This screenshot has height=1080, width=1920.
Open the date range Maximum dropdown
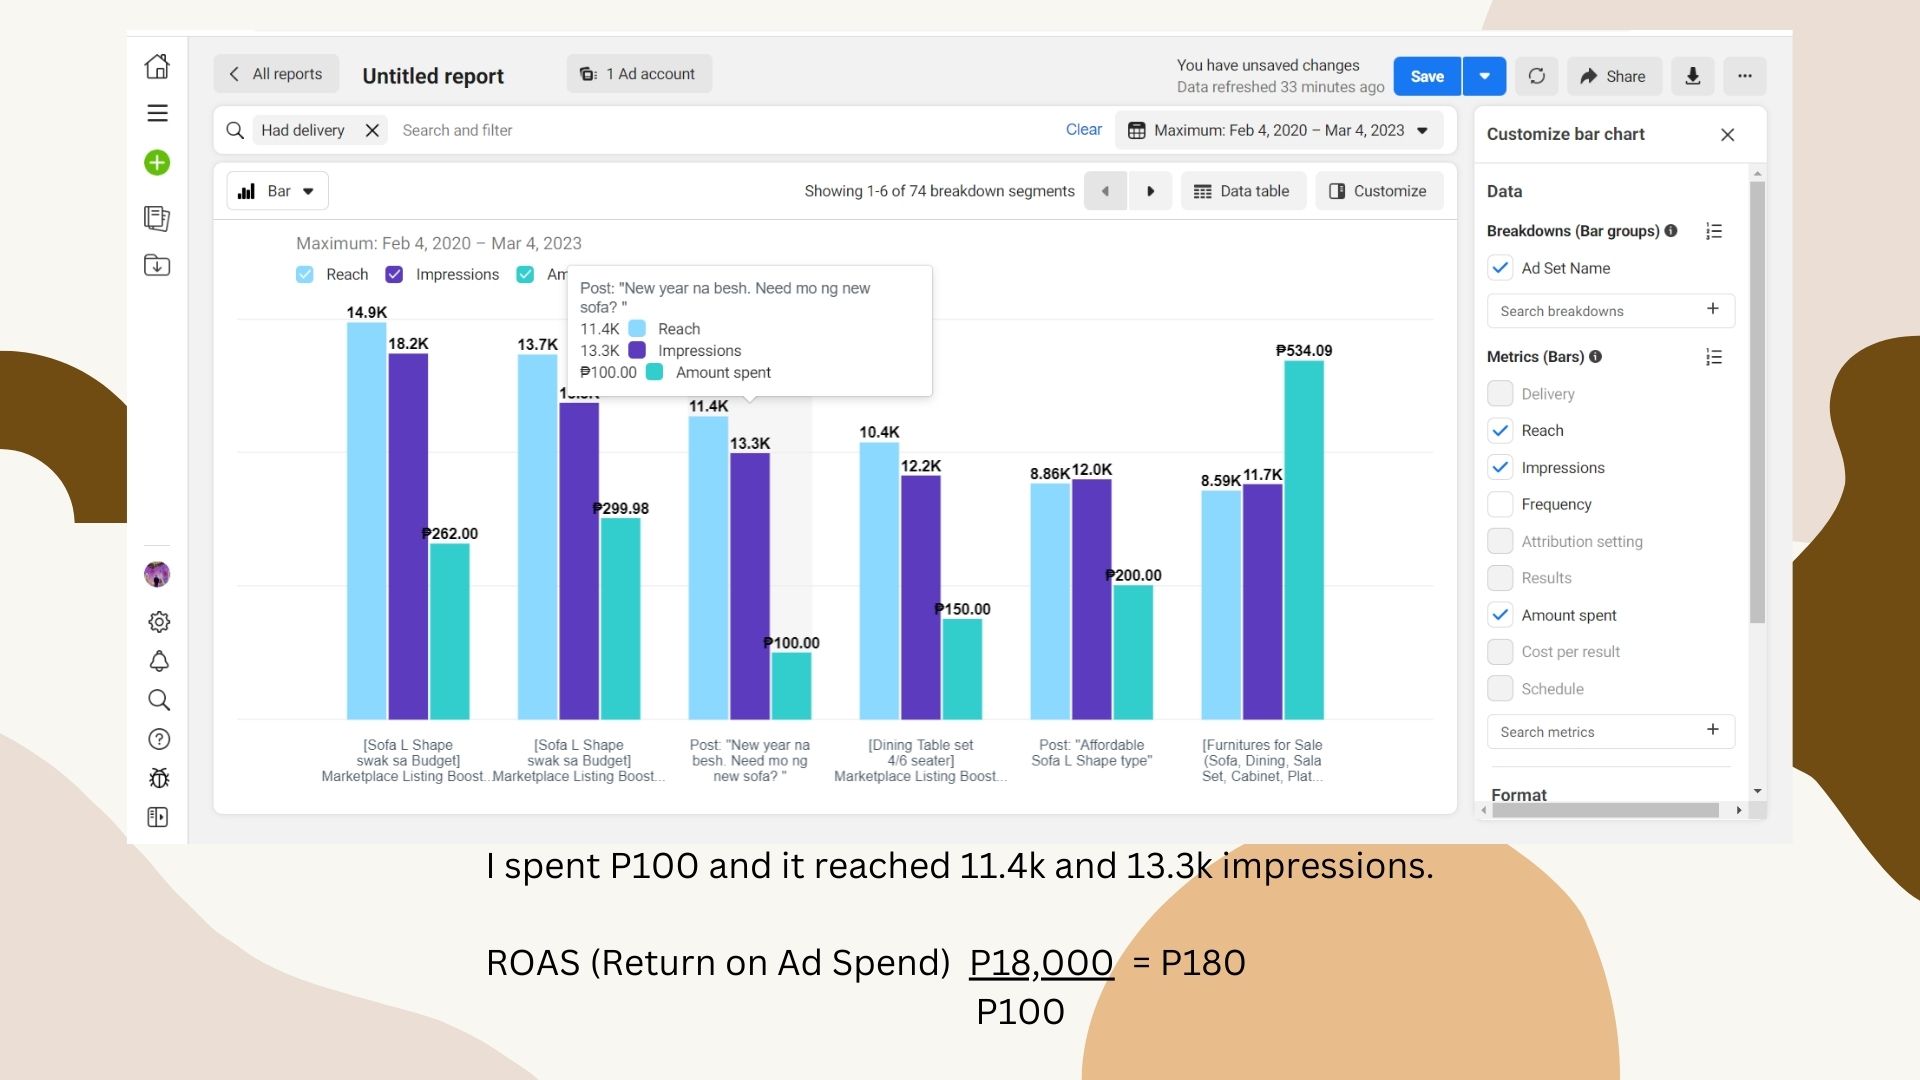[1279, 130]
